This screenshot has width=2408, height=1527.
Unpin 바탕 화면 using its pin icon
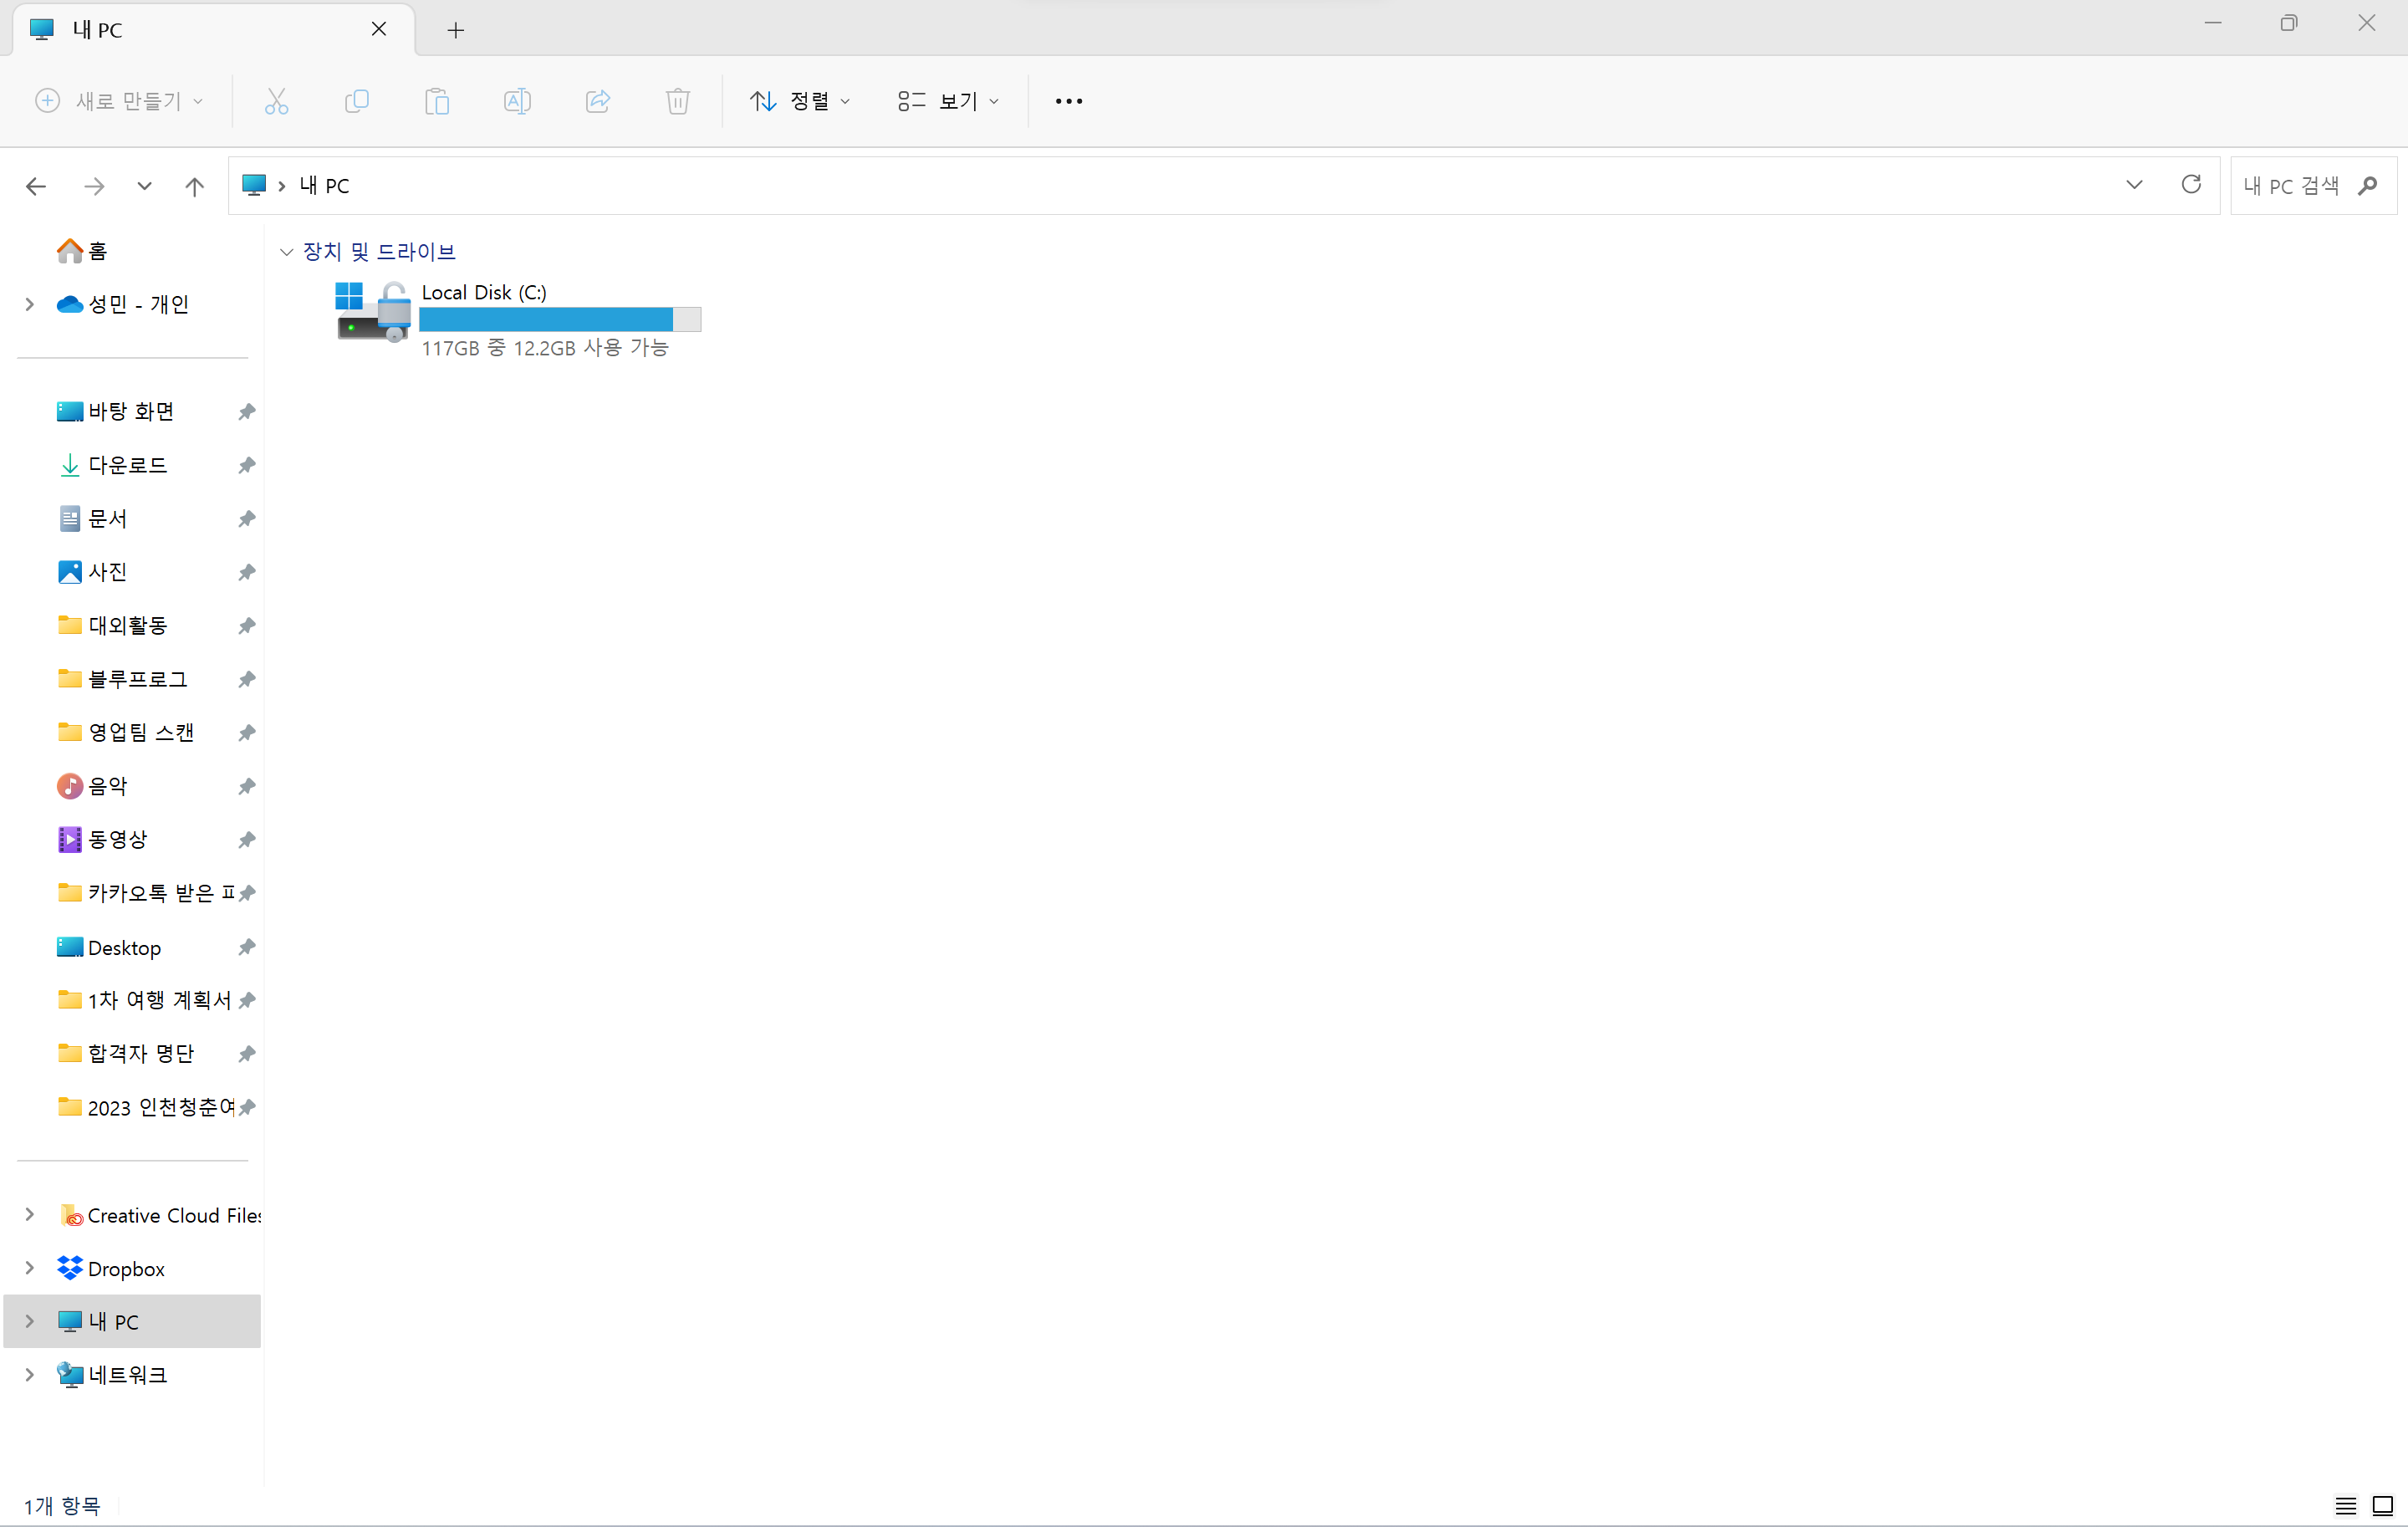[x=247, y=412]
